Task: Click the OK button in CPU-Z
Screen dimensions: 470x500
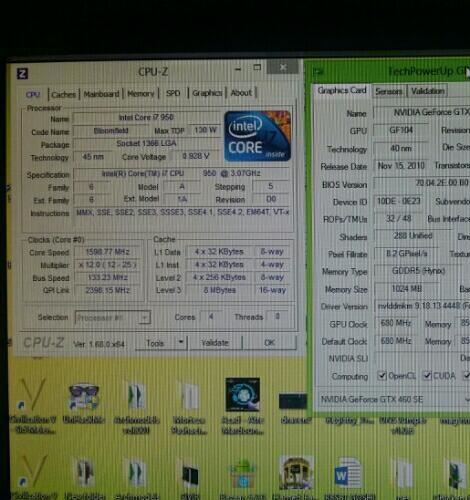Action: pyautogui.click(x=269, y=342)
